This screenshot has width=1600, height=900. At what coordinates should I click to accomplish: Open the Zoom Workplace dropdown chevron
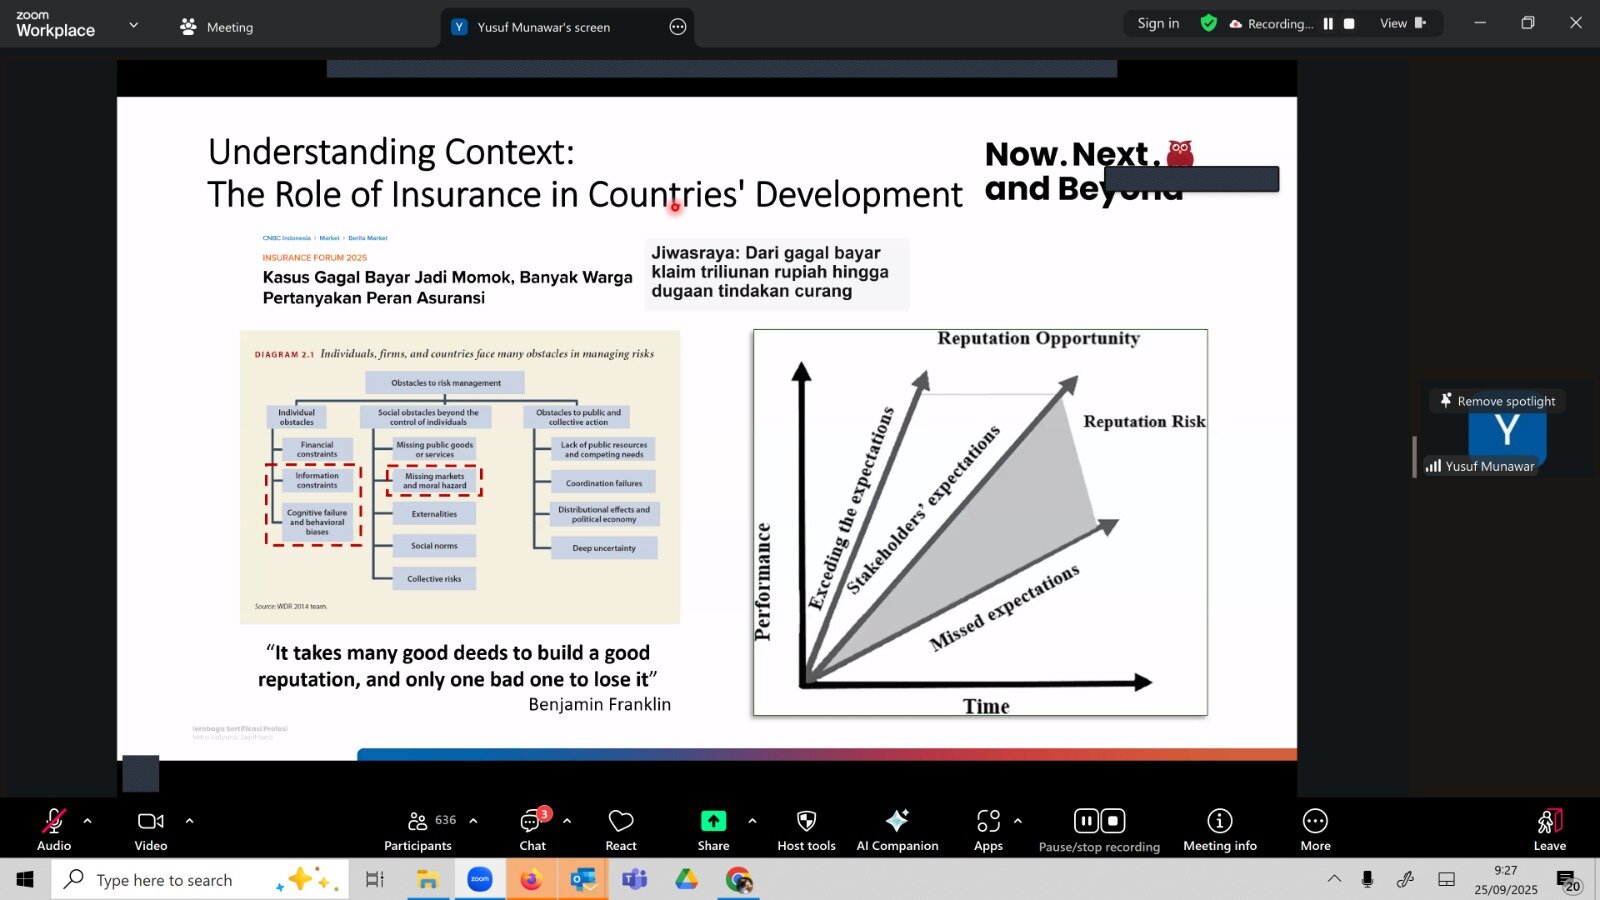134,25
